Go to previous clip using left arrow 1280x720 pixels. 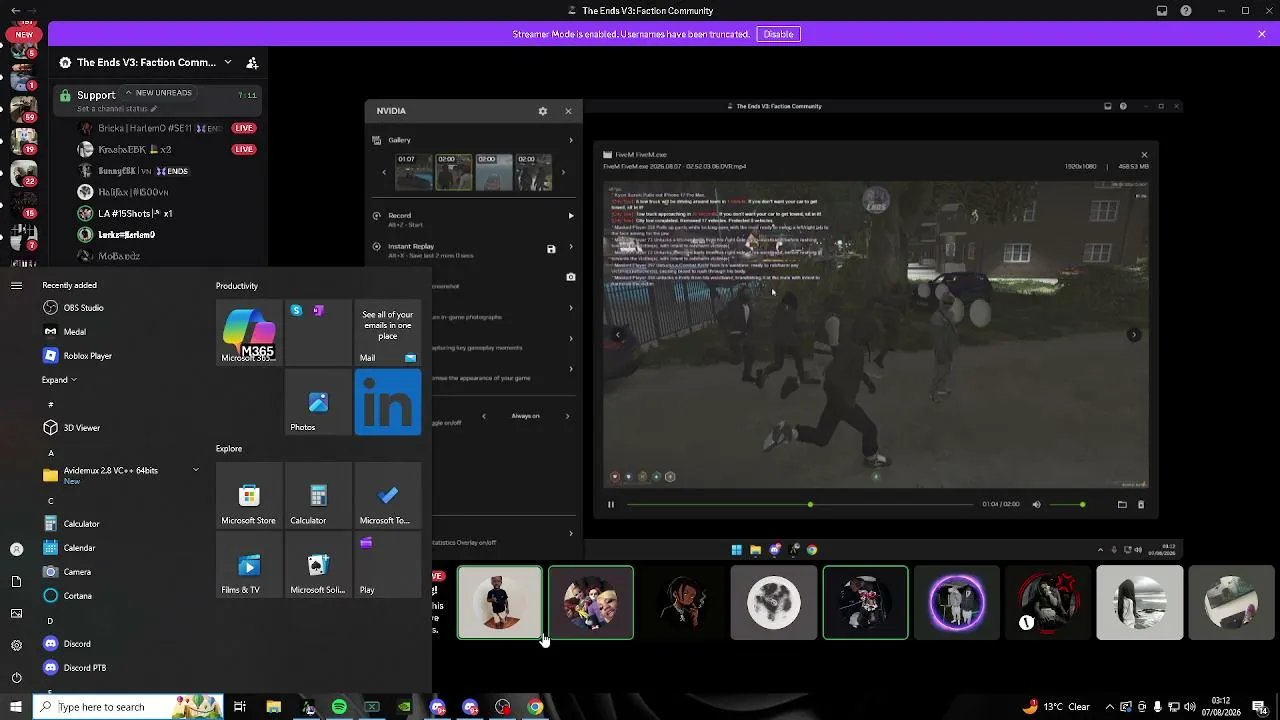(617, 335)
